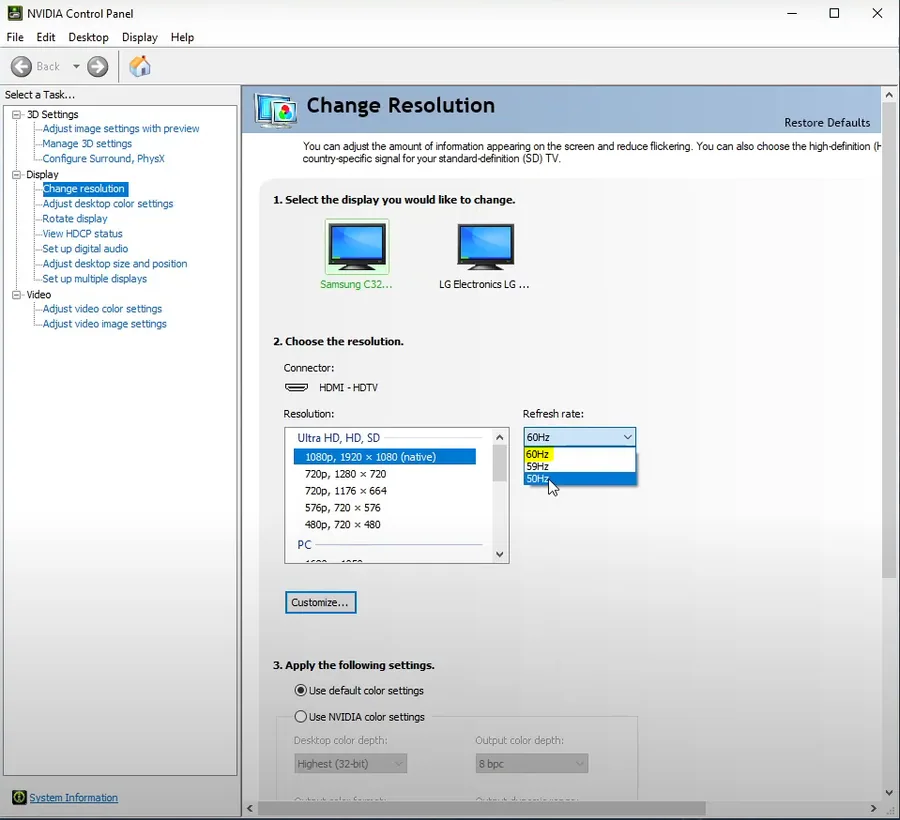Open the Back history dropdown arrow
Viewport: 900px width, 820px height.
(76, 67)
